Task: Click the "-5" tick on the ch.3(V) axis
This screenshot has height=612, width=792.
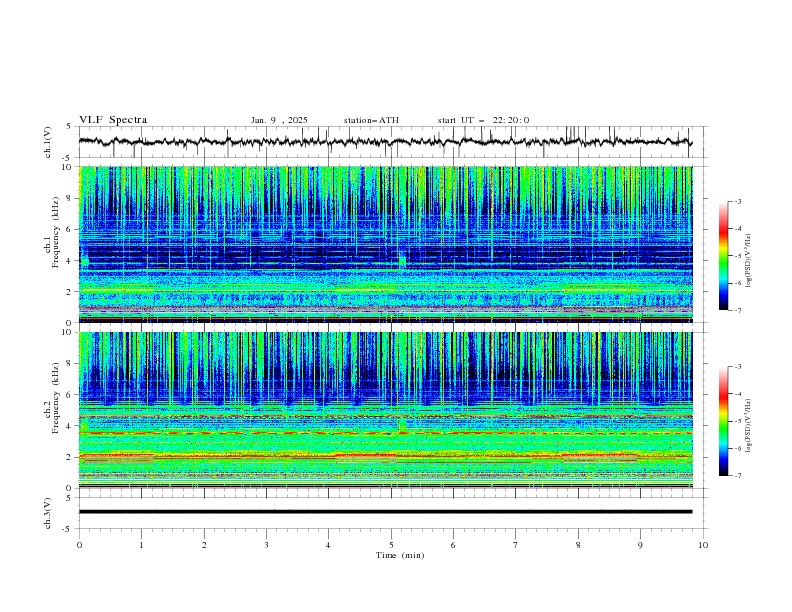Action: 68,529
